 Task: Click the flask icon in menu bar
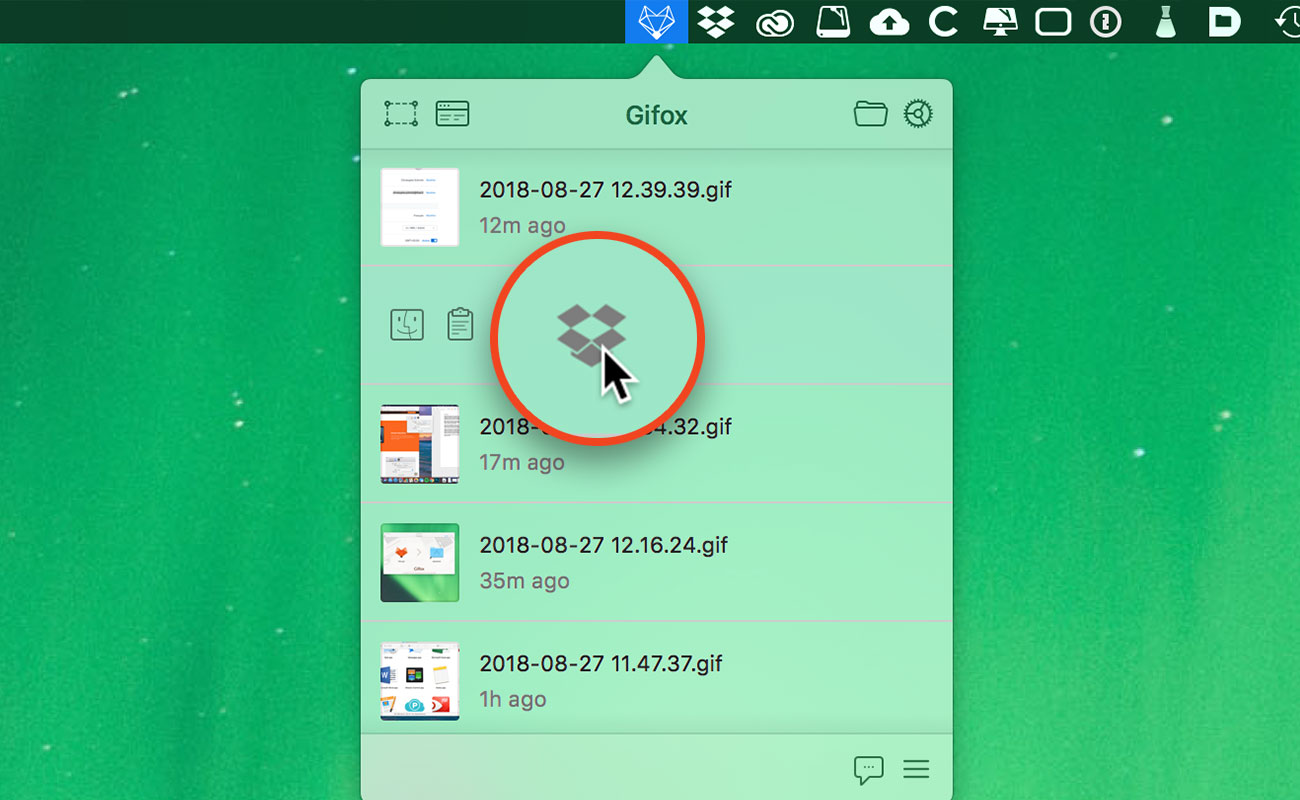click(x=1164, y=22)
